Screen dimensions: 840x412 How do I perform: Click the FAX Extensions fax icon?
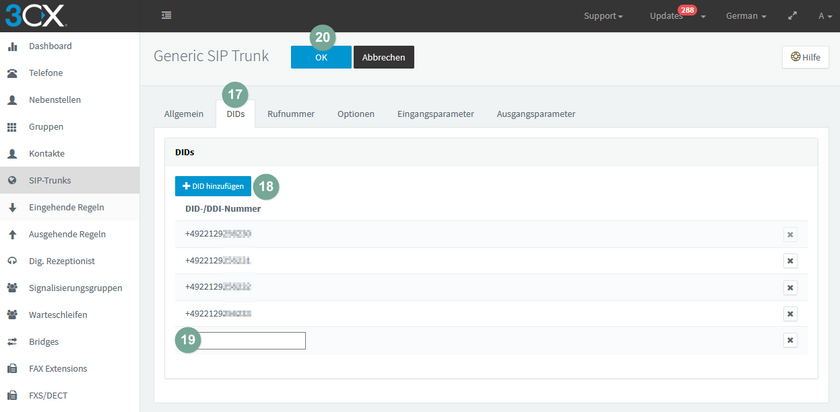12,369
